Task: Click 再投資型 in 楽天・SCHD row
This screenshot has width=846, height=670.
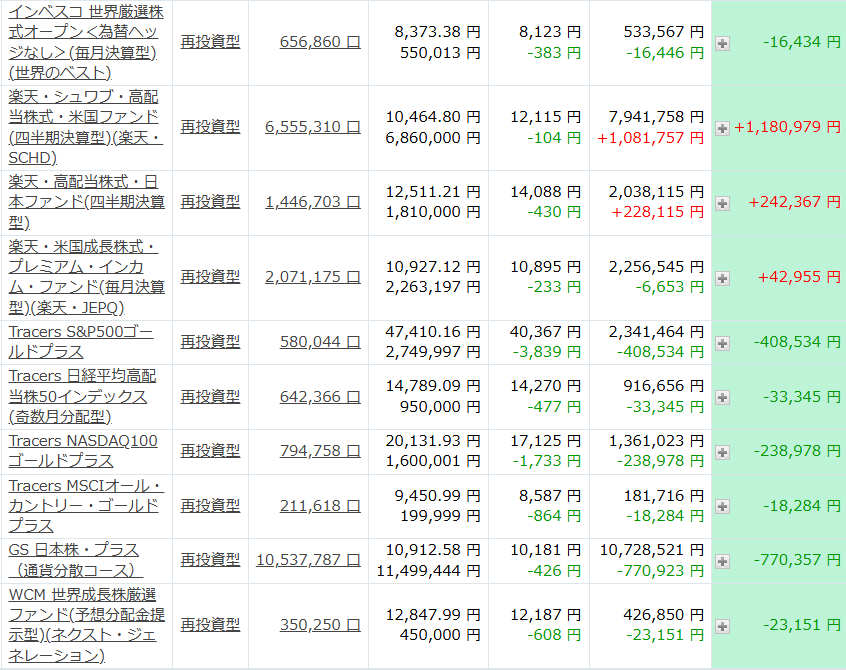Action: coord(210,127)
